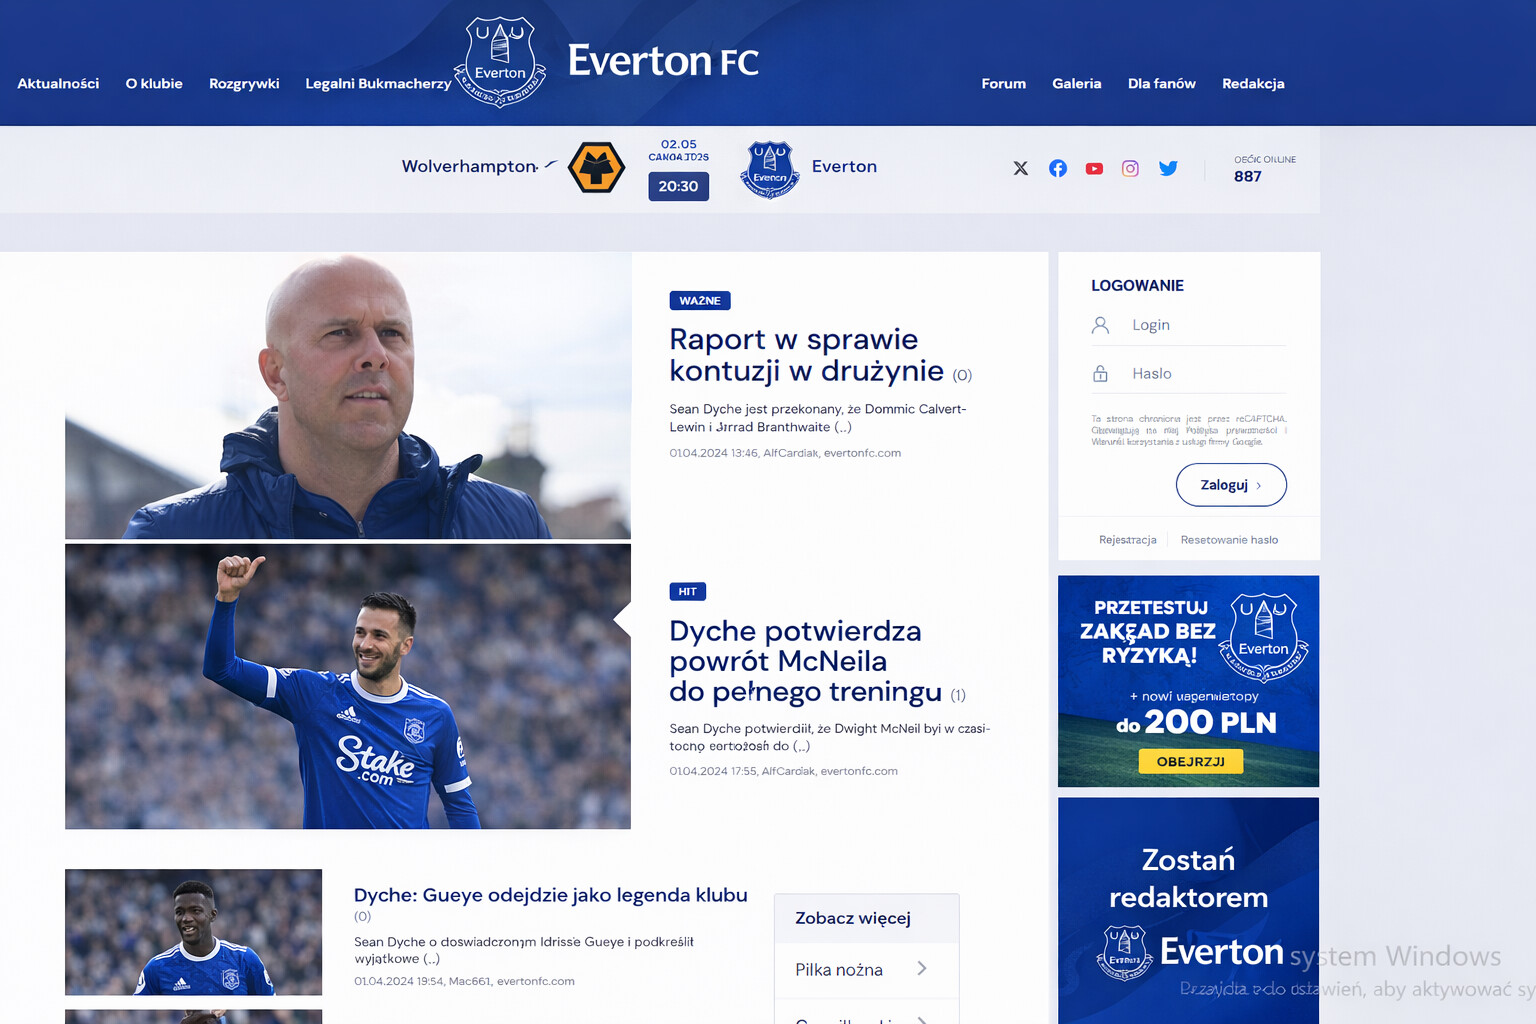
Task: Open the Dla fanów menu
Action: (1162, 83)
